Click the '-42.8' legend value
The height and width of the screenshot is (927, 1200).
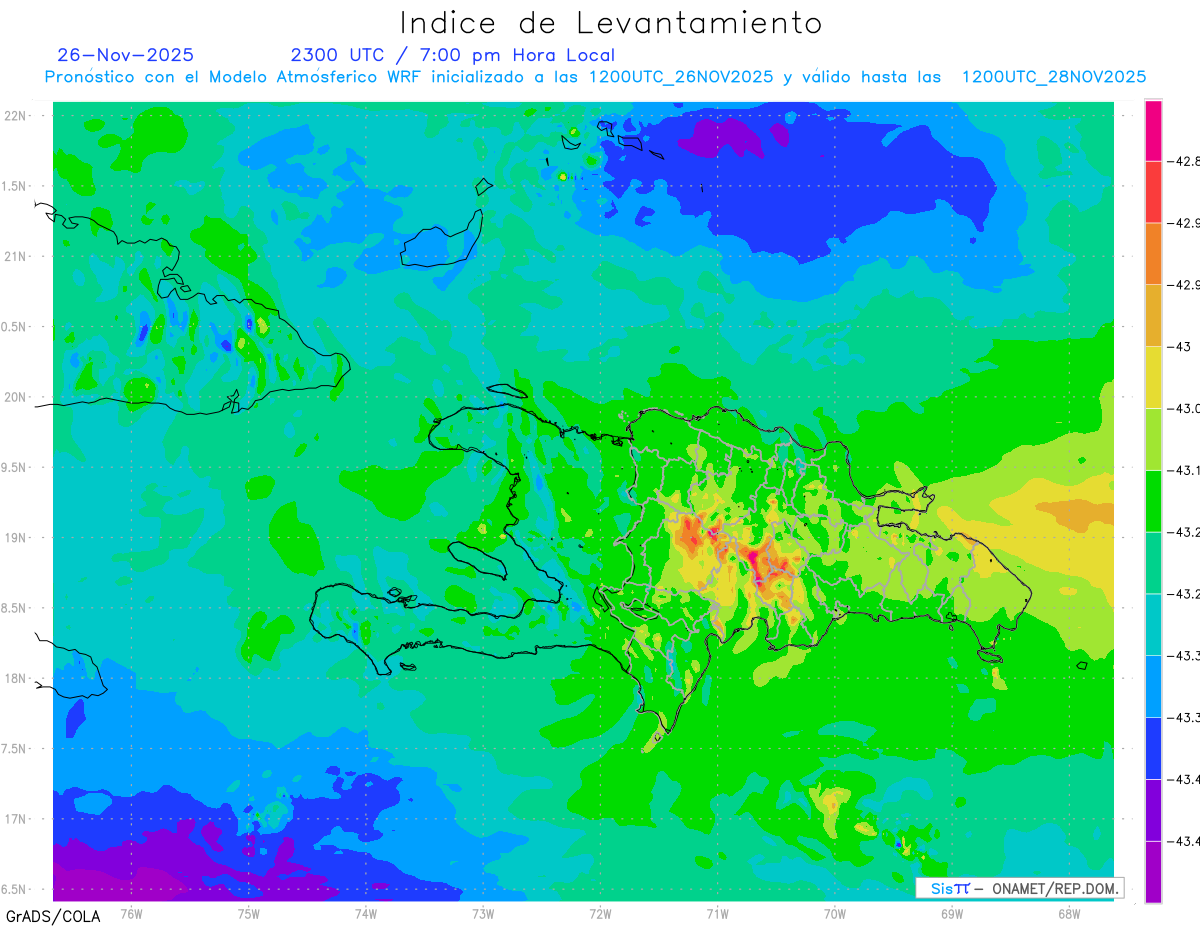click(1185, 161)
